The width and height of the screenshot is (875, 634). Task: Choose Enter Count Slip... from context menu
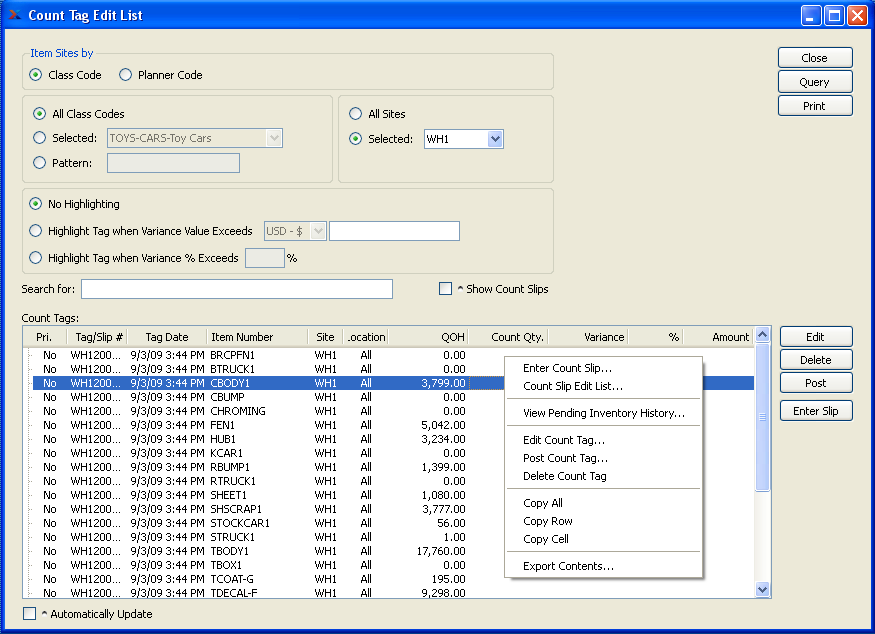[x=567, y=368]
